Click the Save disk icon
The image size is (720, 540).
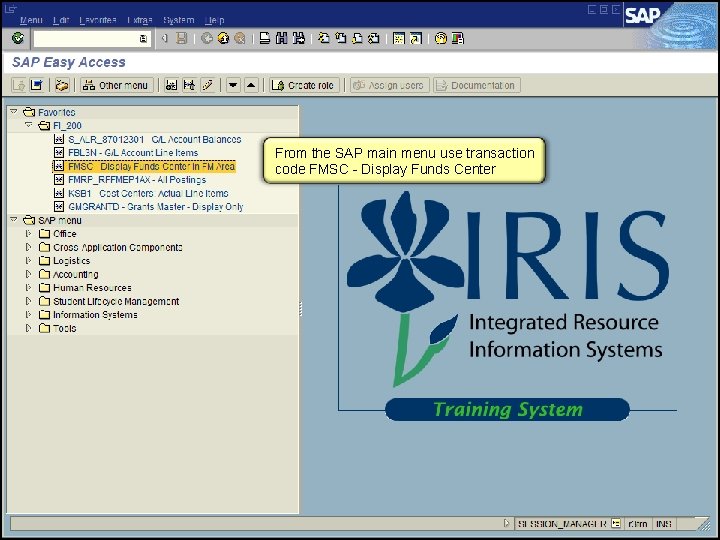[182, 39]
